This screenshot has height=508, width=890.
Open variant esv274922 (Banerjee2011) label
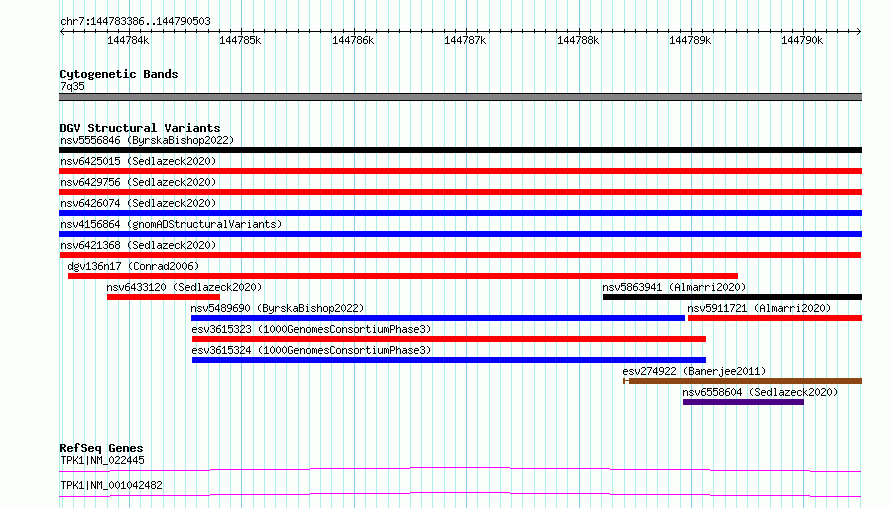pos(694,371)
